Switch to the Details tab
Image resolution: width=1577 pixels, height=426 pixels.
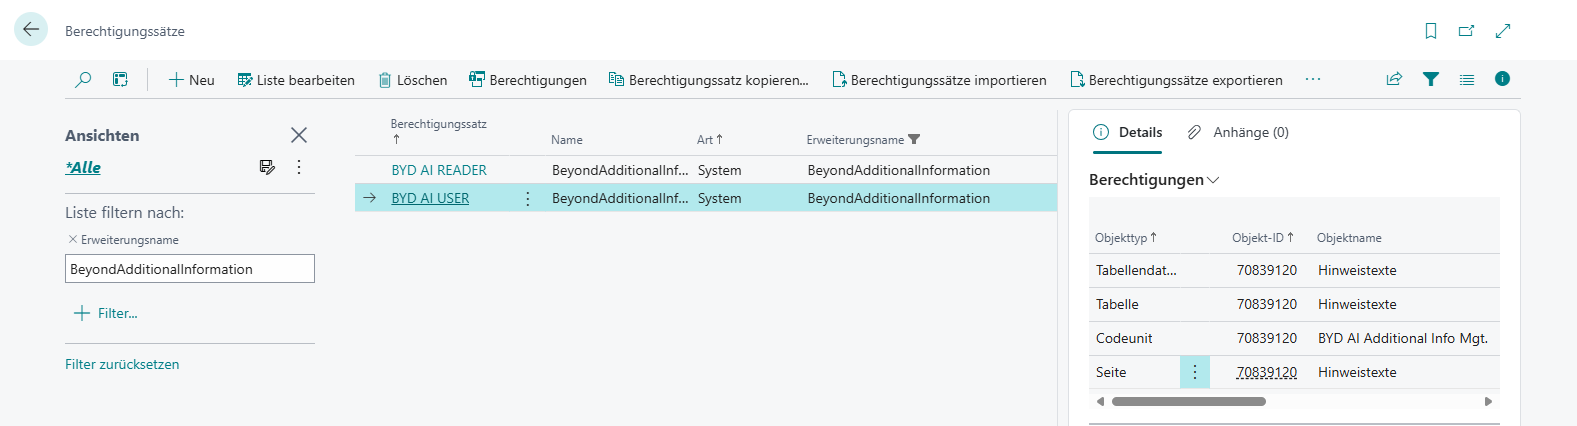(1128, 132)
